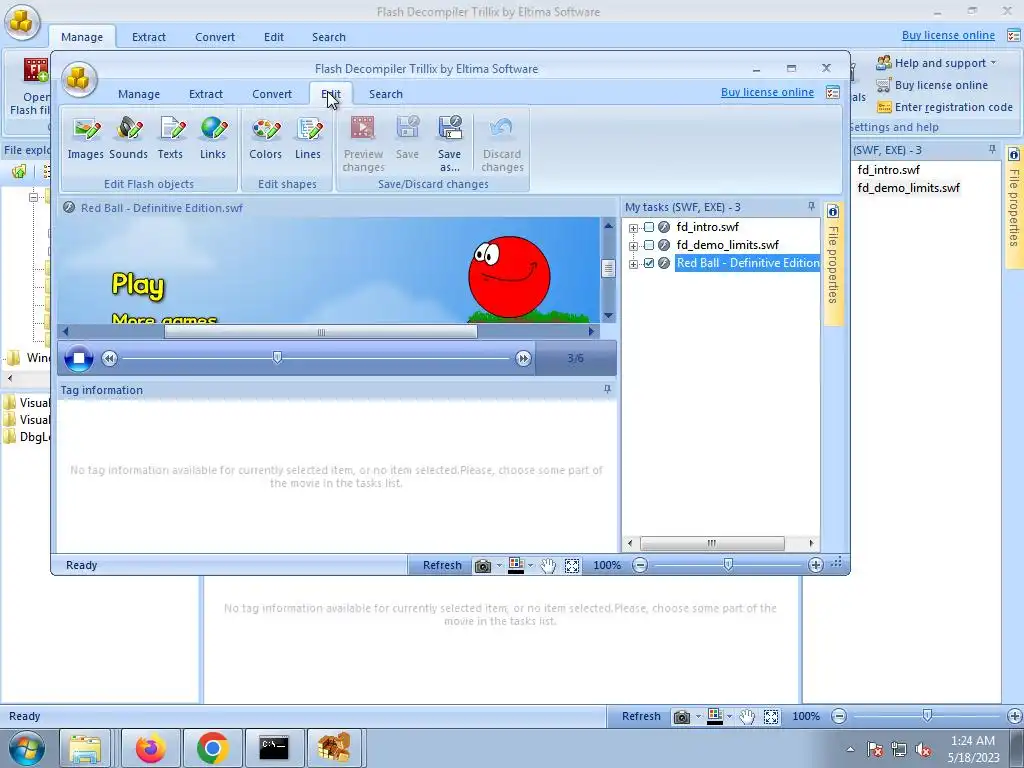Pin the Tag information panel
The width and height of the screenshot is (1024, 768).
click(x=607, y=389)
